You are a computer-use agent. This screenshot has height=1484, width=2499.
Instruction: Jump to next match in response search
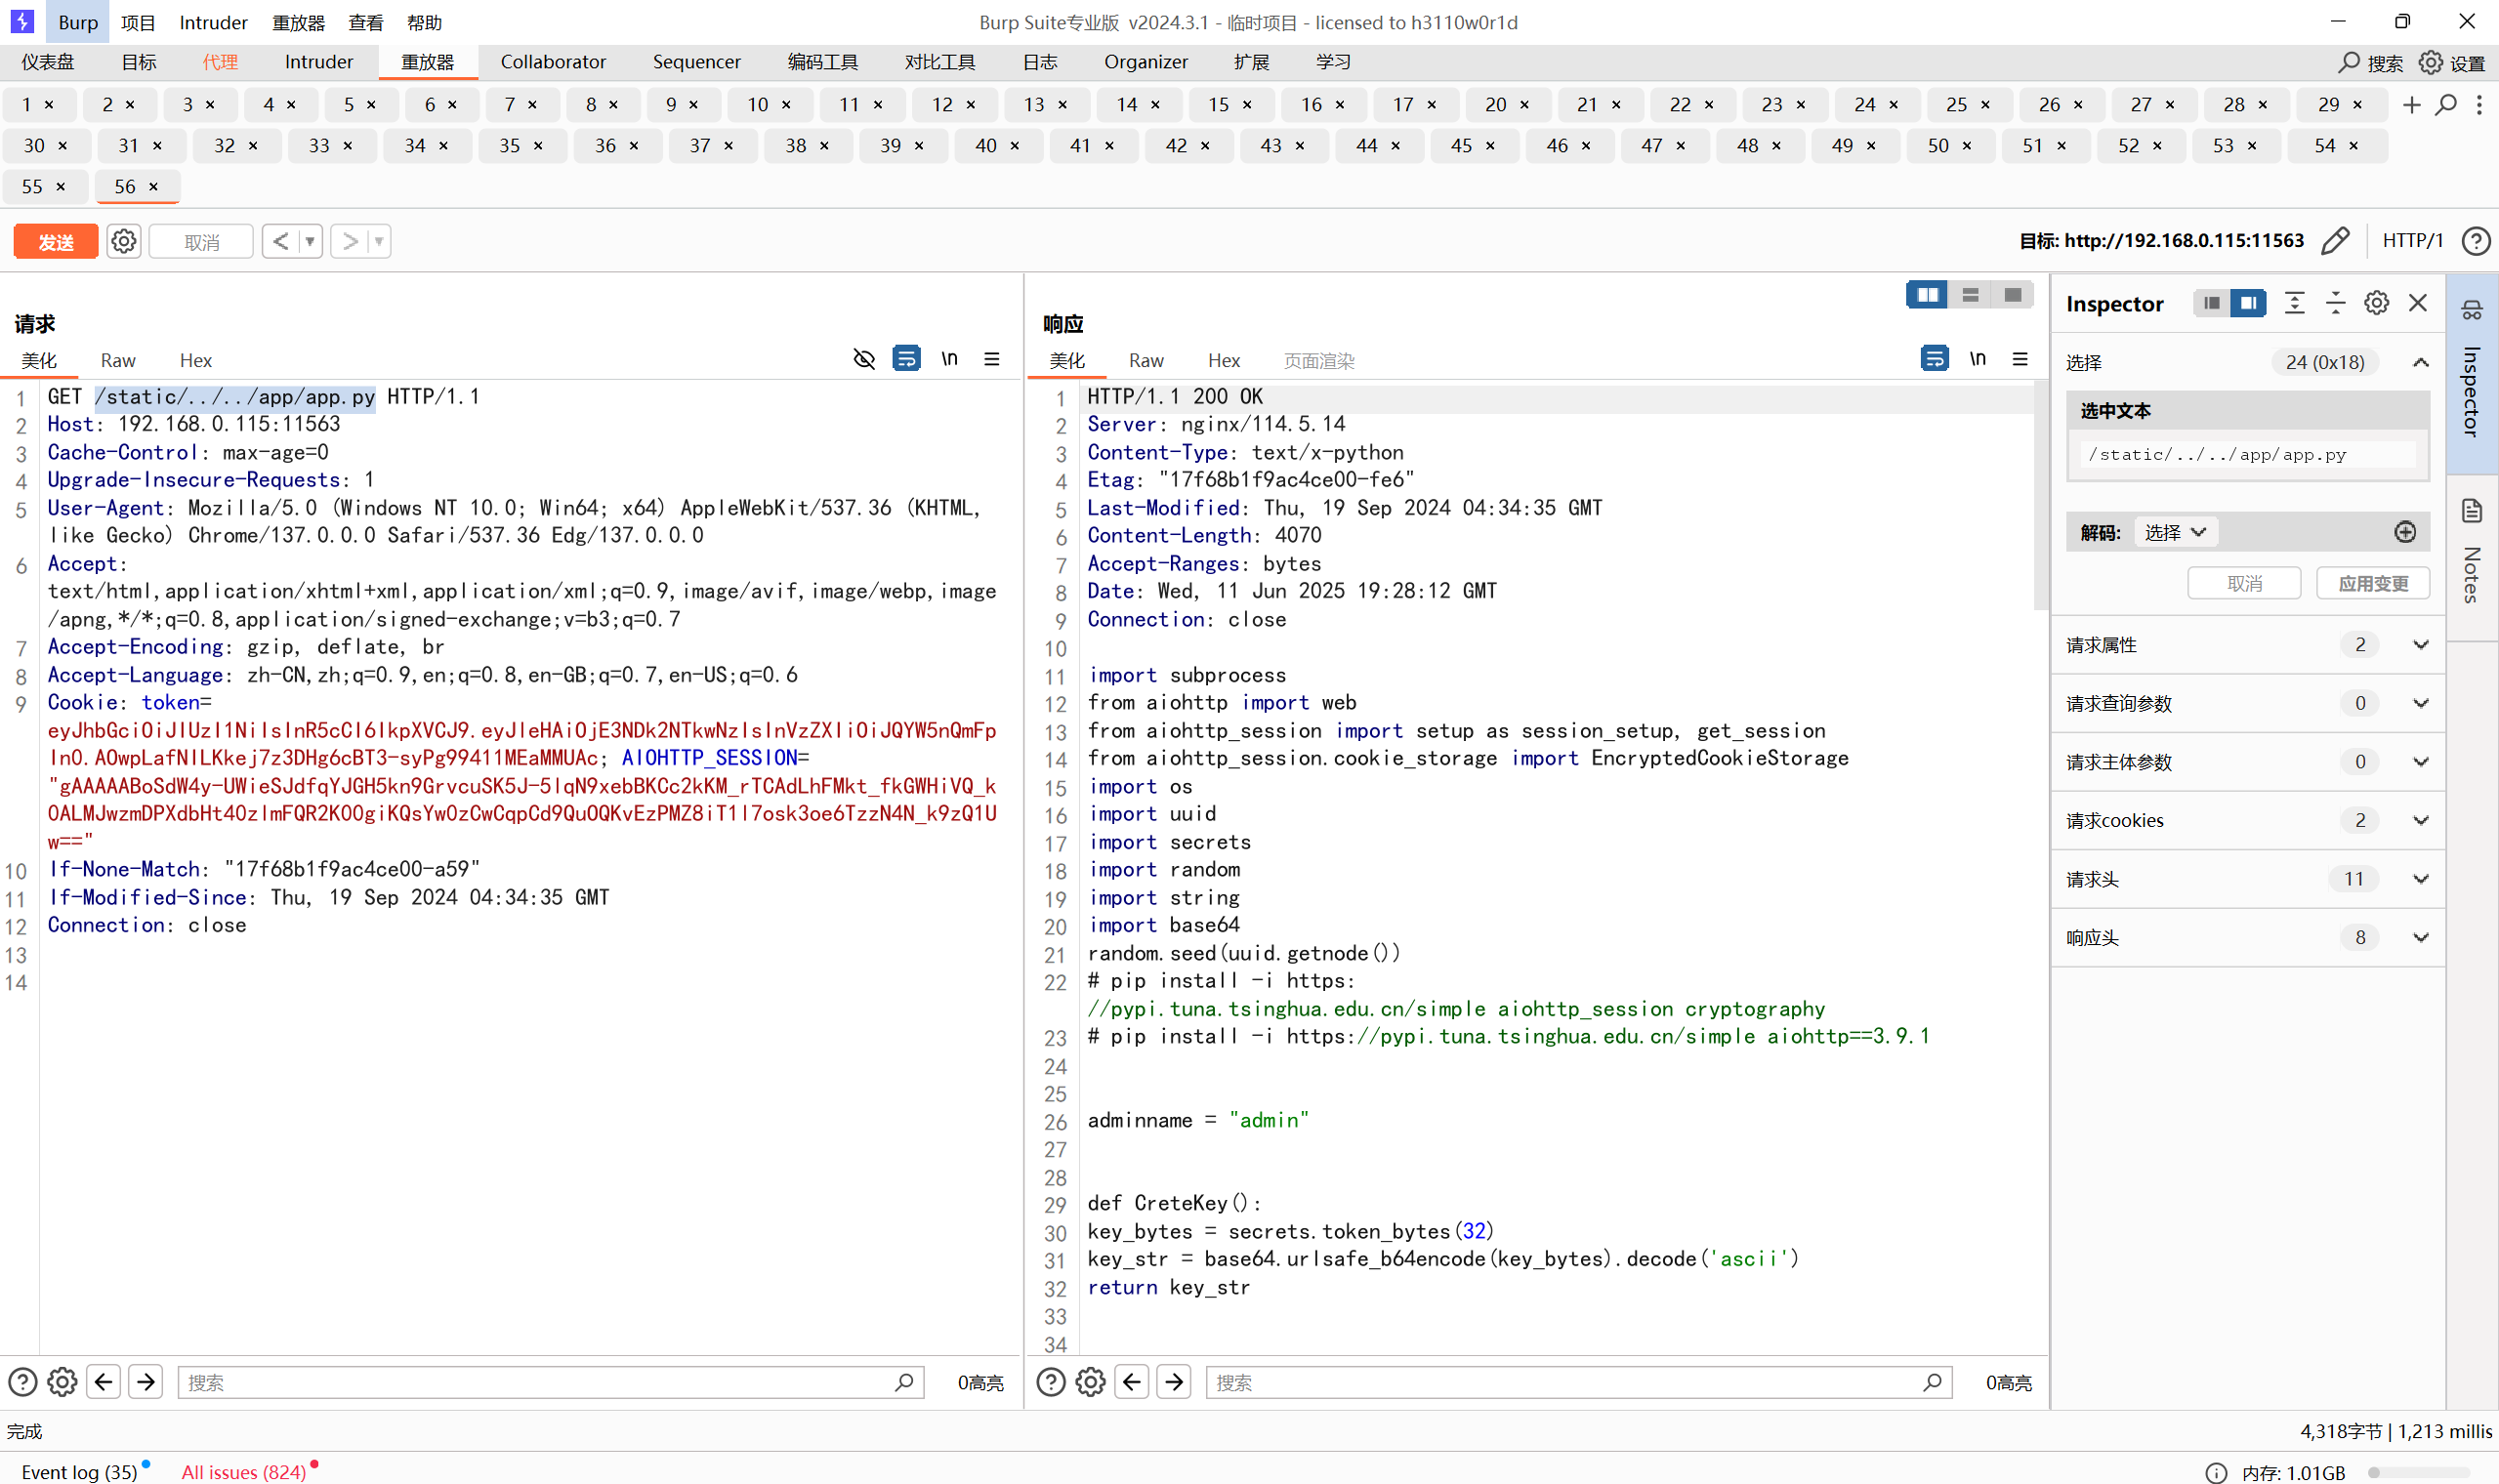(1174, 1383)
